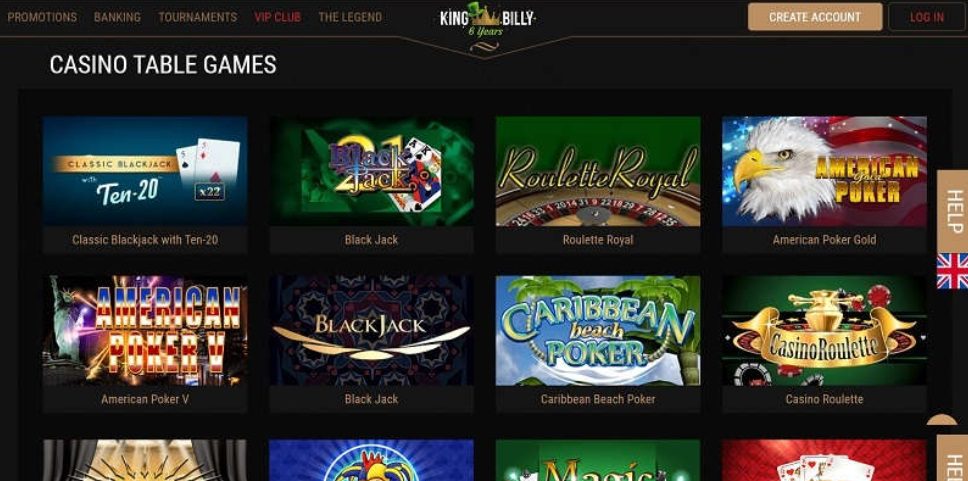
Task: Click the scroll-to-top half circle button
Action: (x=942, y=420)
